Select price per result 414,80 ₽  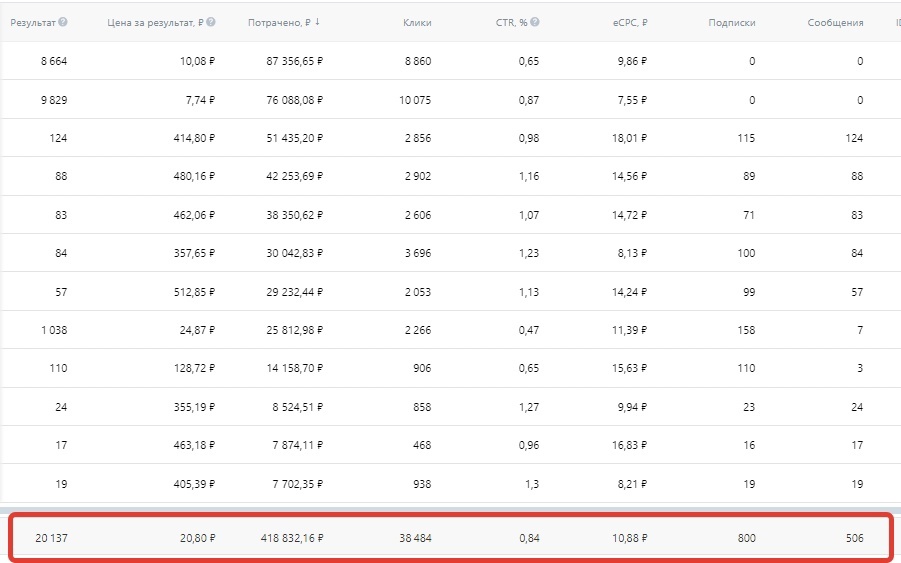194,138
